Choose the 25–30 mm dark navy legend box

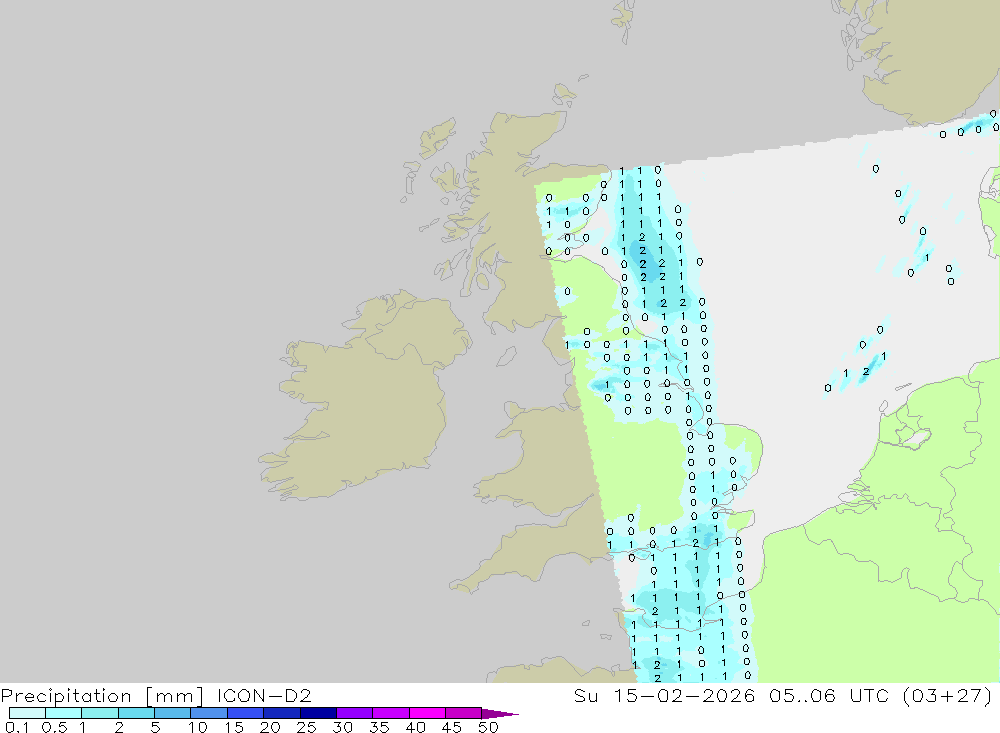click(x=318, y=713)
